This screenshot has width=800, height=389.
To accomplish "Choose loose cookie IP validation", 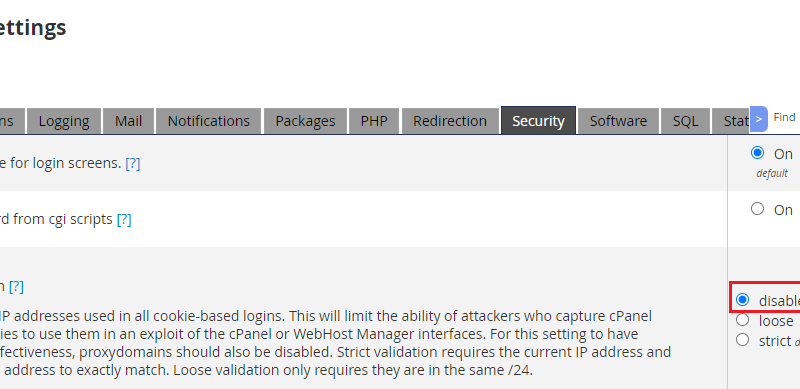I will tap(742, 320).
